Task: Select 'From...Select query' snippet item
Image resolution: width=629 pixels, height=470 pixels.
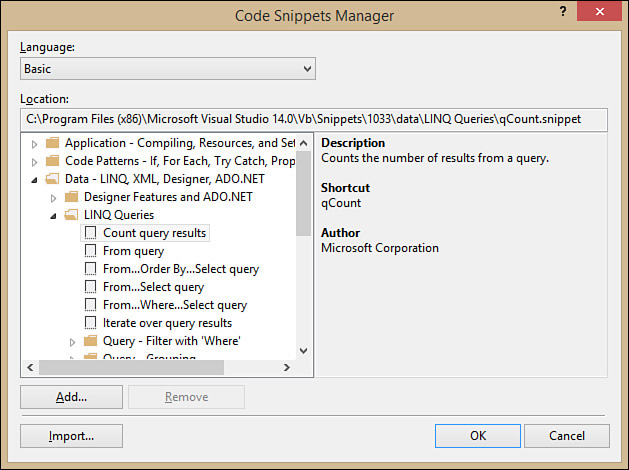Action: click(x=153, y=287)
